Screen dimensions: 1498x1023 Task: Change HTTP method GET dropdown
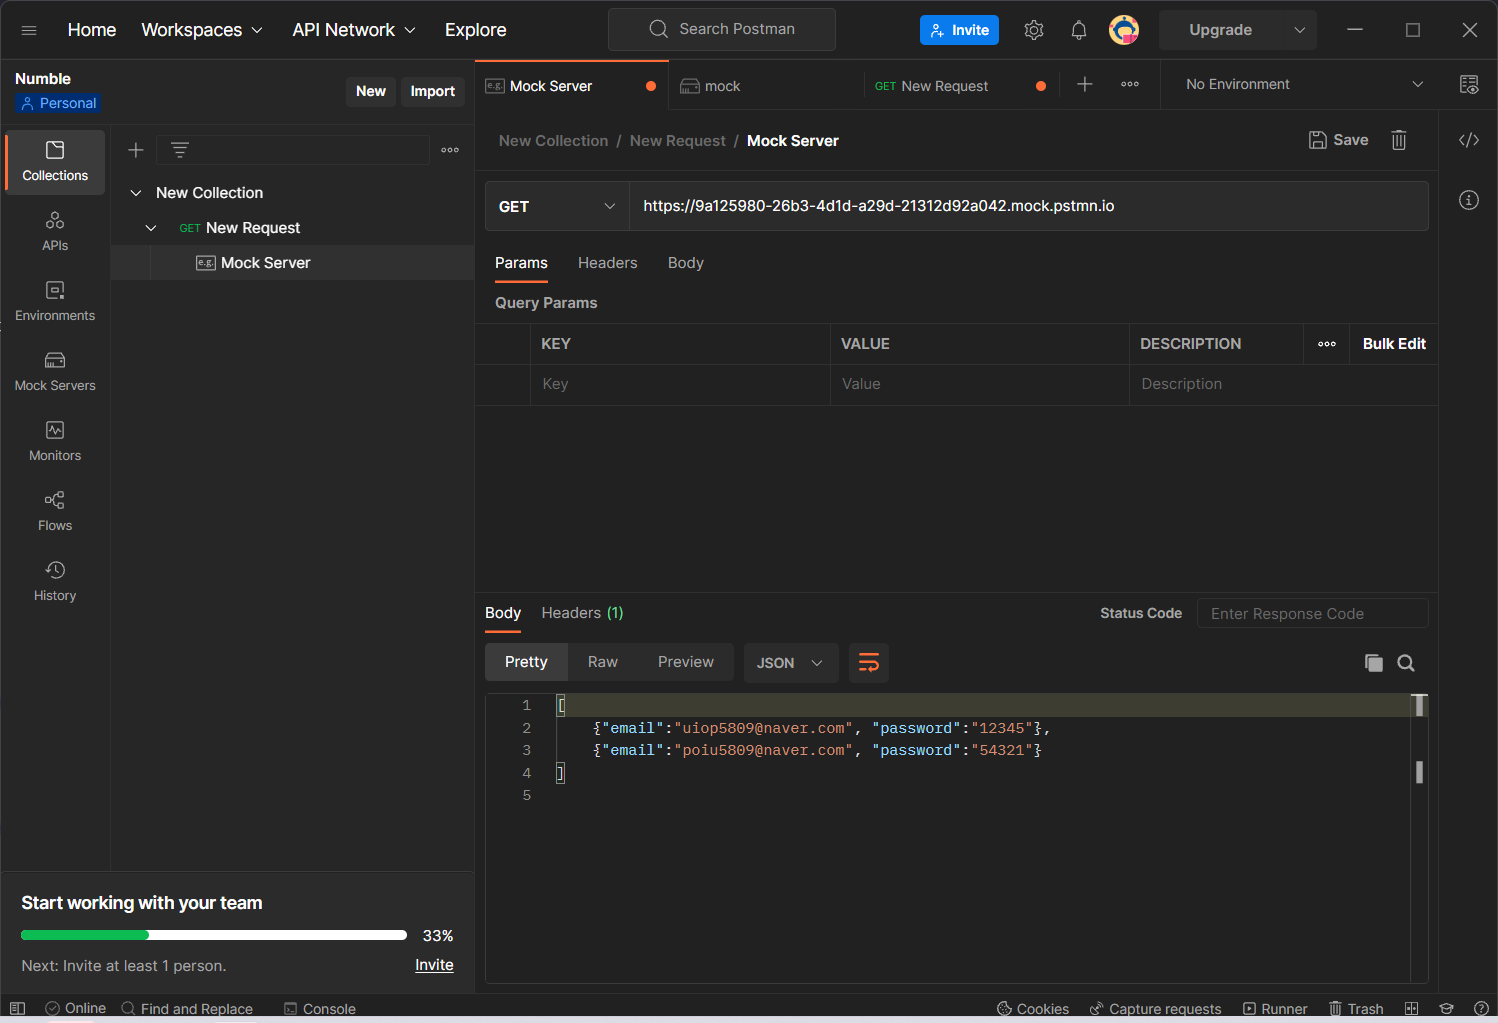(x=557, y=206)
